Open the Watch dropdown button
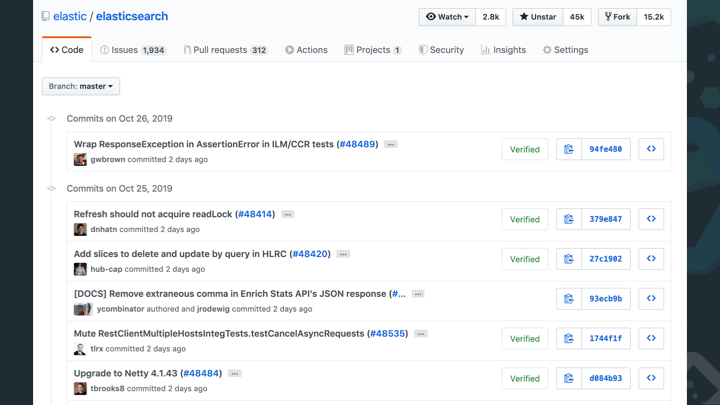The image size is (720, 405). click(x=447, y=17)
